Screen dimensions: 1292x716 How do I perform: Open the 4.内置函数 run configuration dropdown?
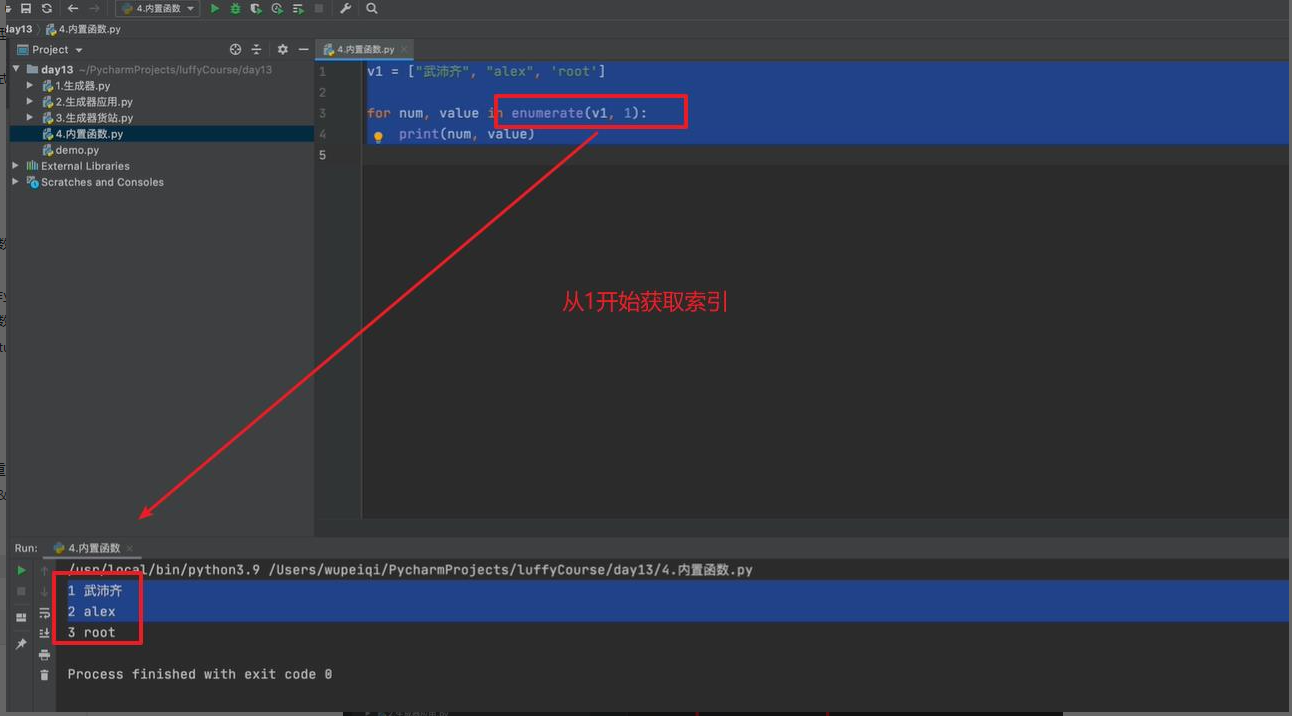point(157,8)
